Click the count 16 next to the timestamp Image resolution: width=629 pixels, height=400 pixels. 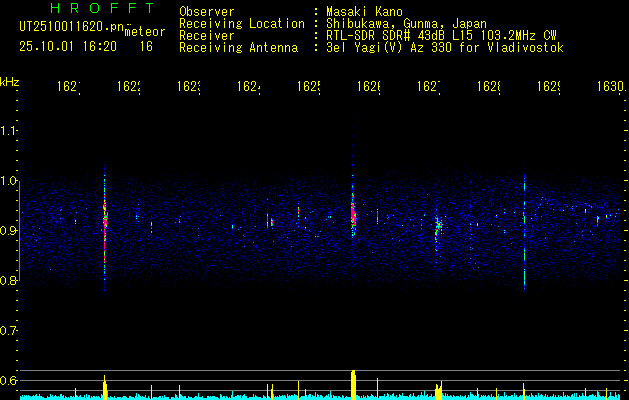[146, 47]
